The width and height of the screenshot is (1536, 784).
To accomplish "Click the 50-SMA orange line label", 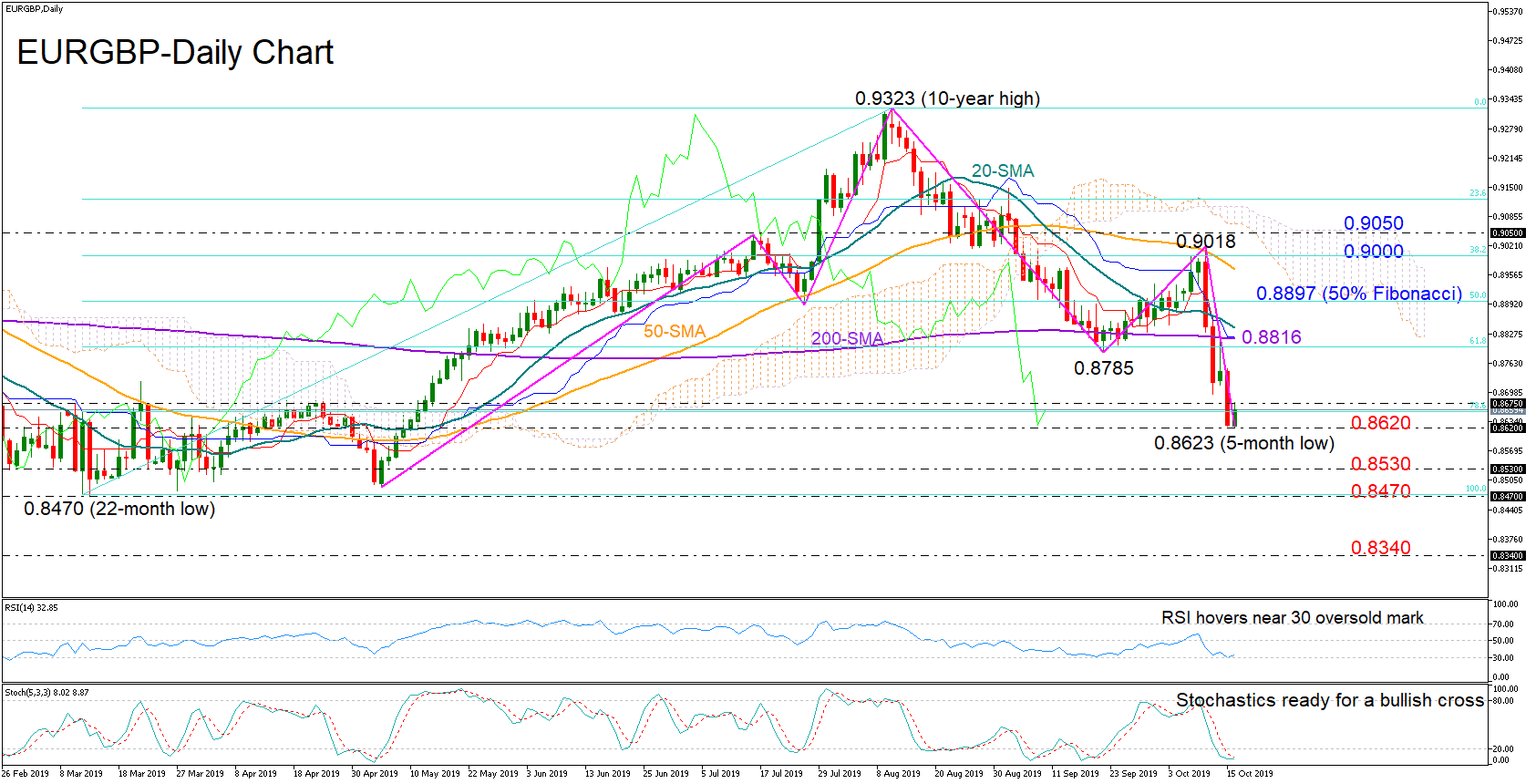I will (675, 330).
